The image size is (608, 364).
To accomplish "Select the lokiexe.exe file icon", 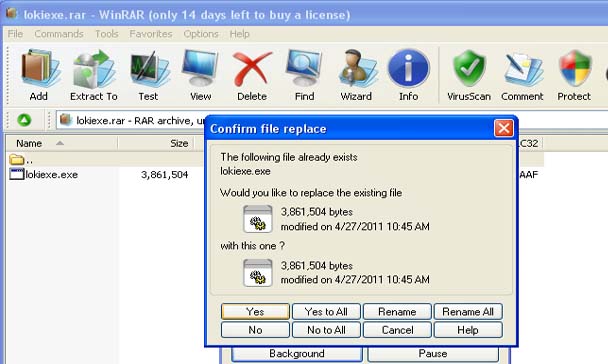I will tap(17, 174).
